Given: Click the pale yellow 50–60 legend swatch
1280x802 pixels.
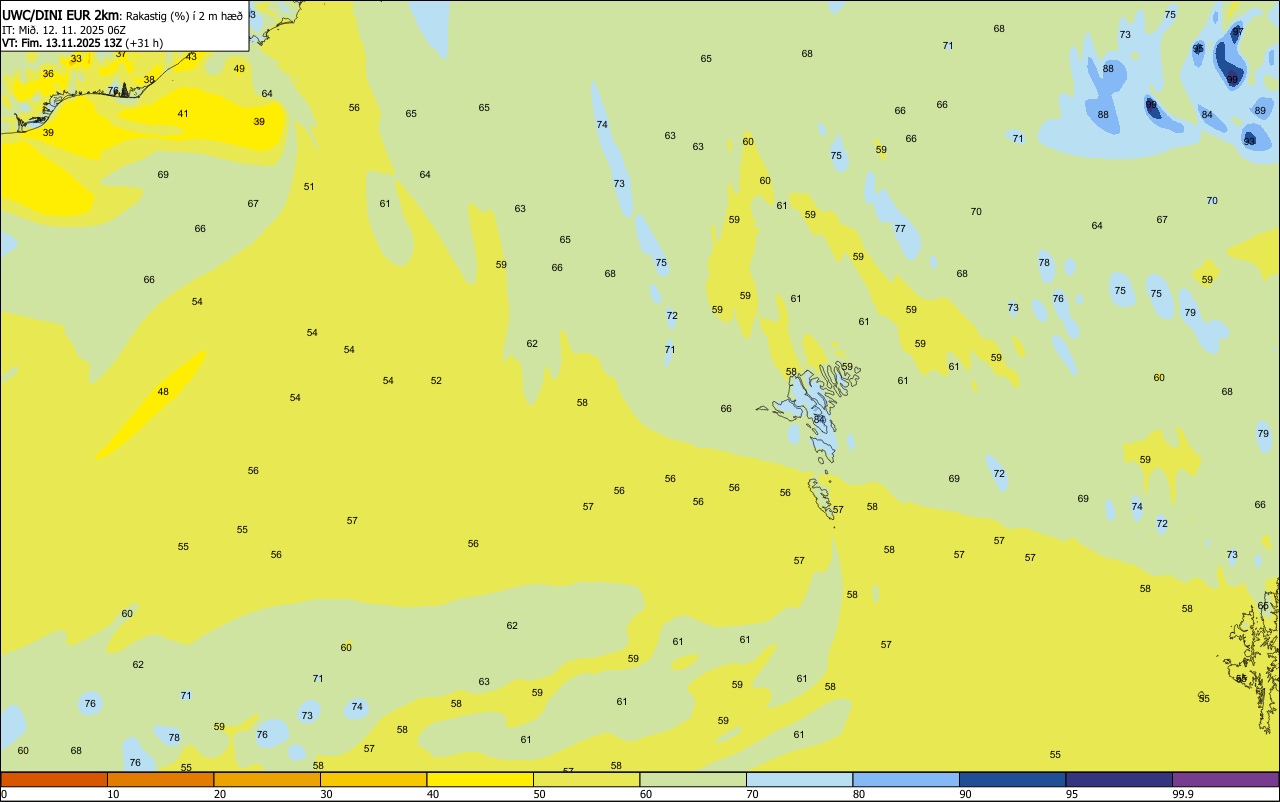Looking at the screenshot, I should tap(586, 779).
